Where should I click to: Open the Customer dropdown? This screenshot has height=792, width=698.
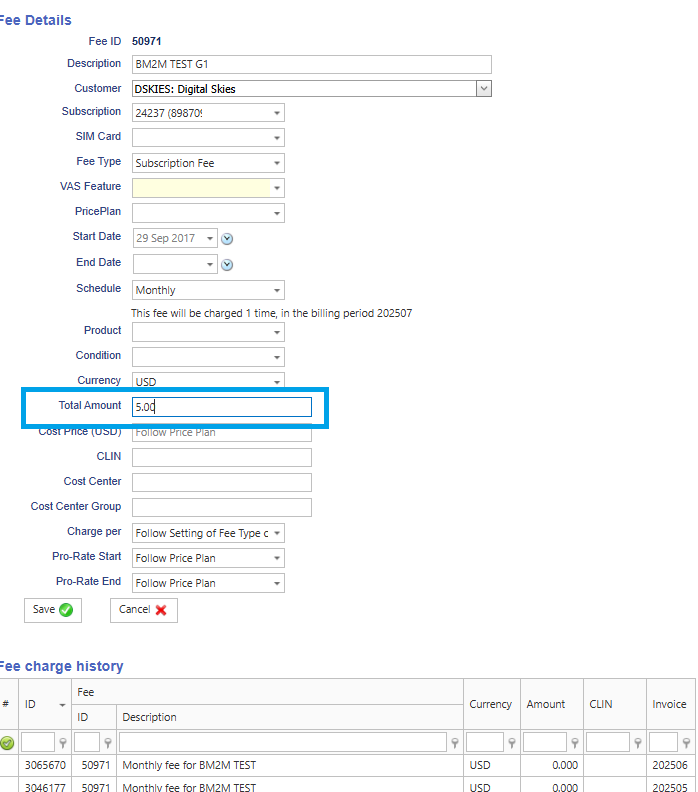tap(483, 89)
